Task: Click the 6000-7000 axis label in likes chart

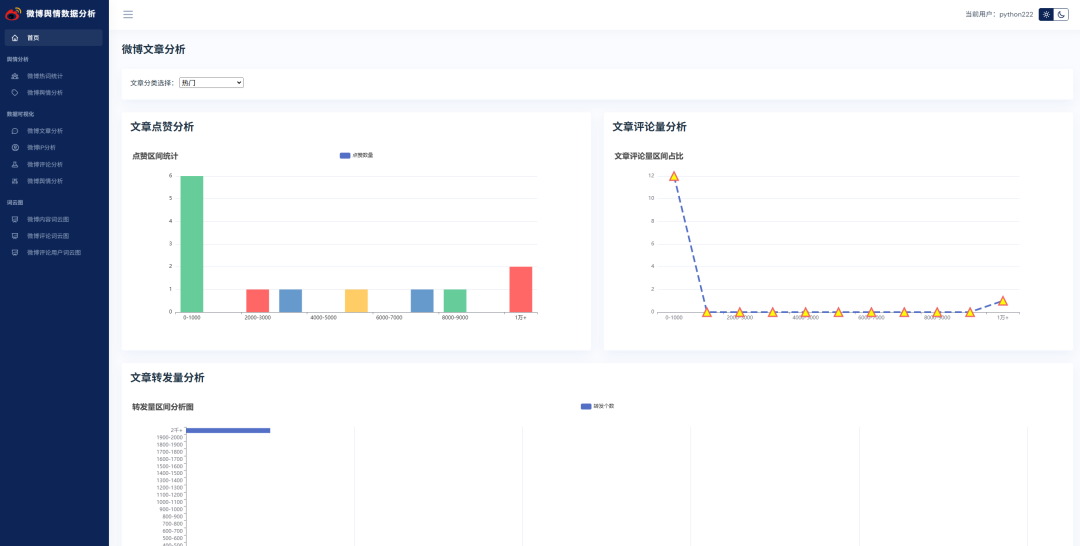Action: click(x=389, y=318)
